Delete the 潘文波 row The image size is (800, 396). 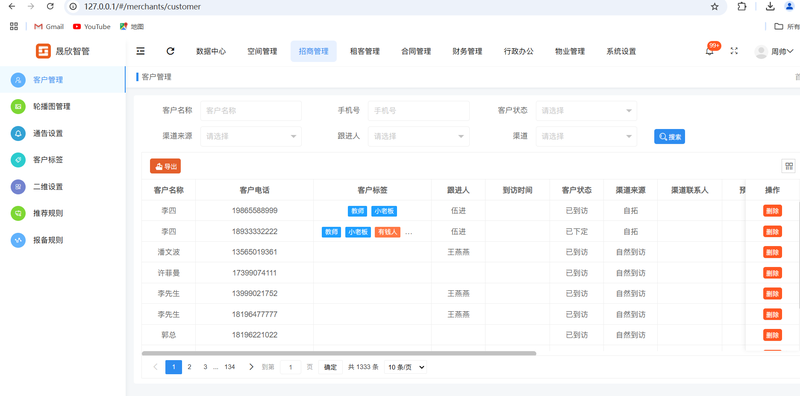pyautogui.click(x=772, y=252)
